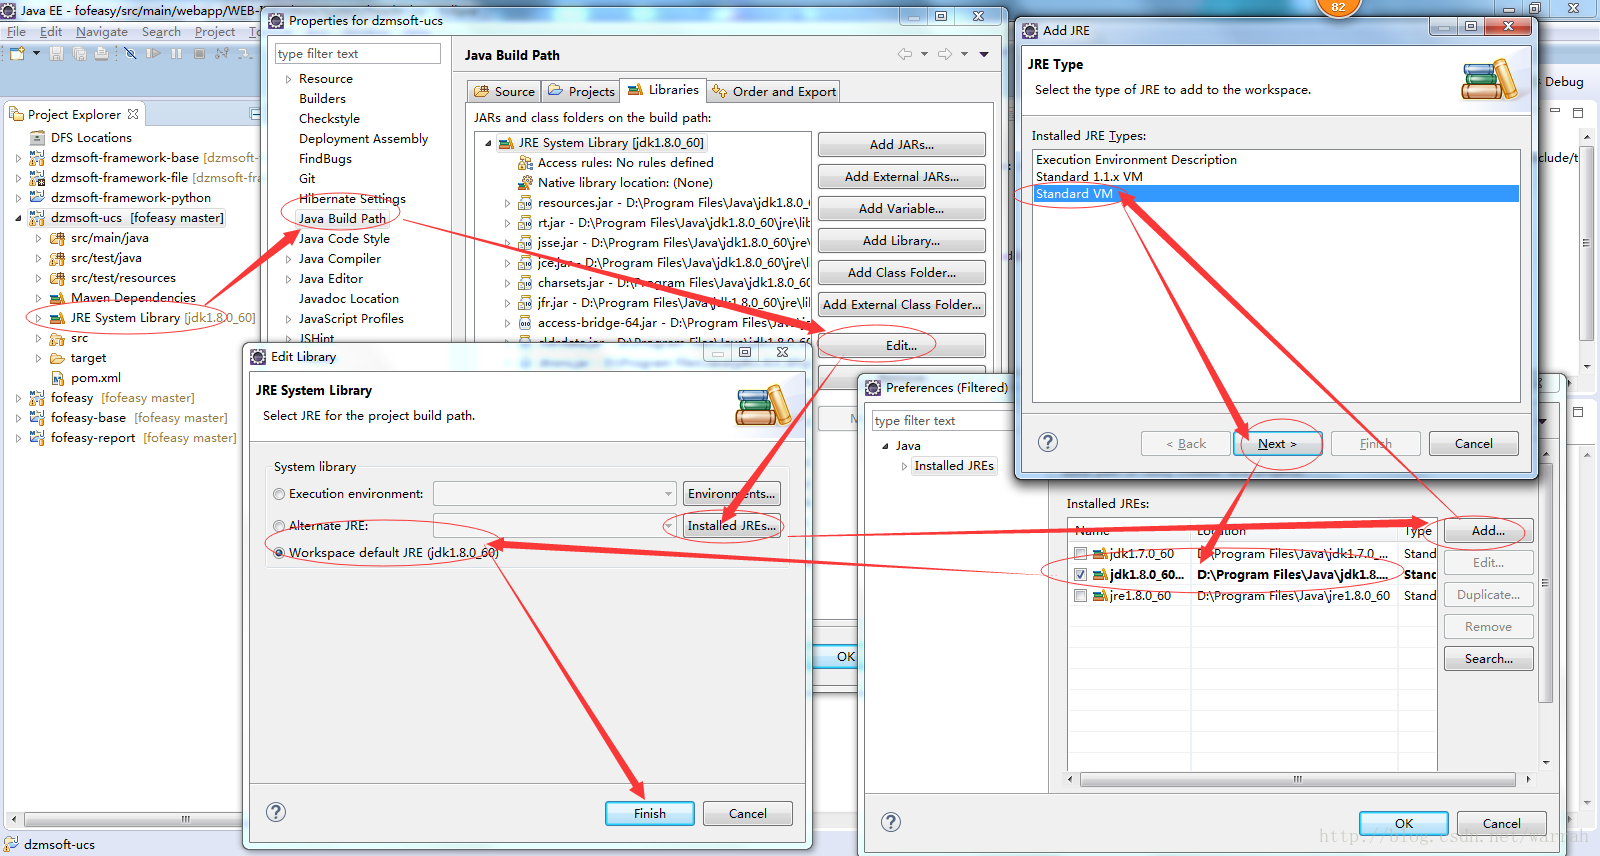Screen dimensions: 1600x856
Task: Select Alternate JRE radio button
Action: tap(279, 526)
